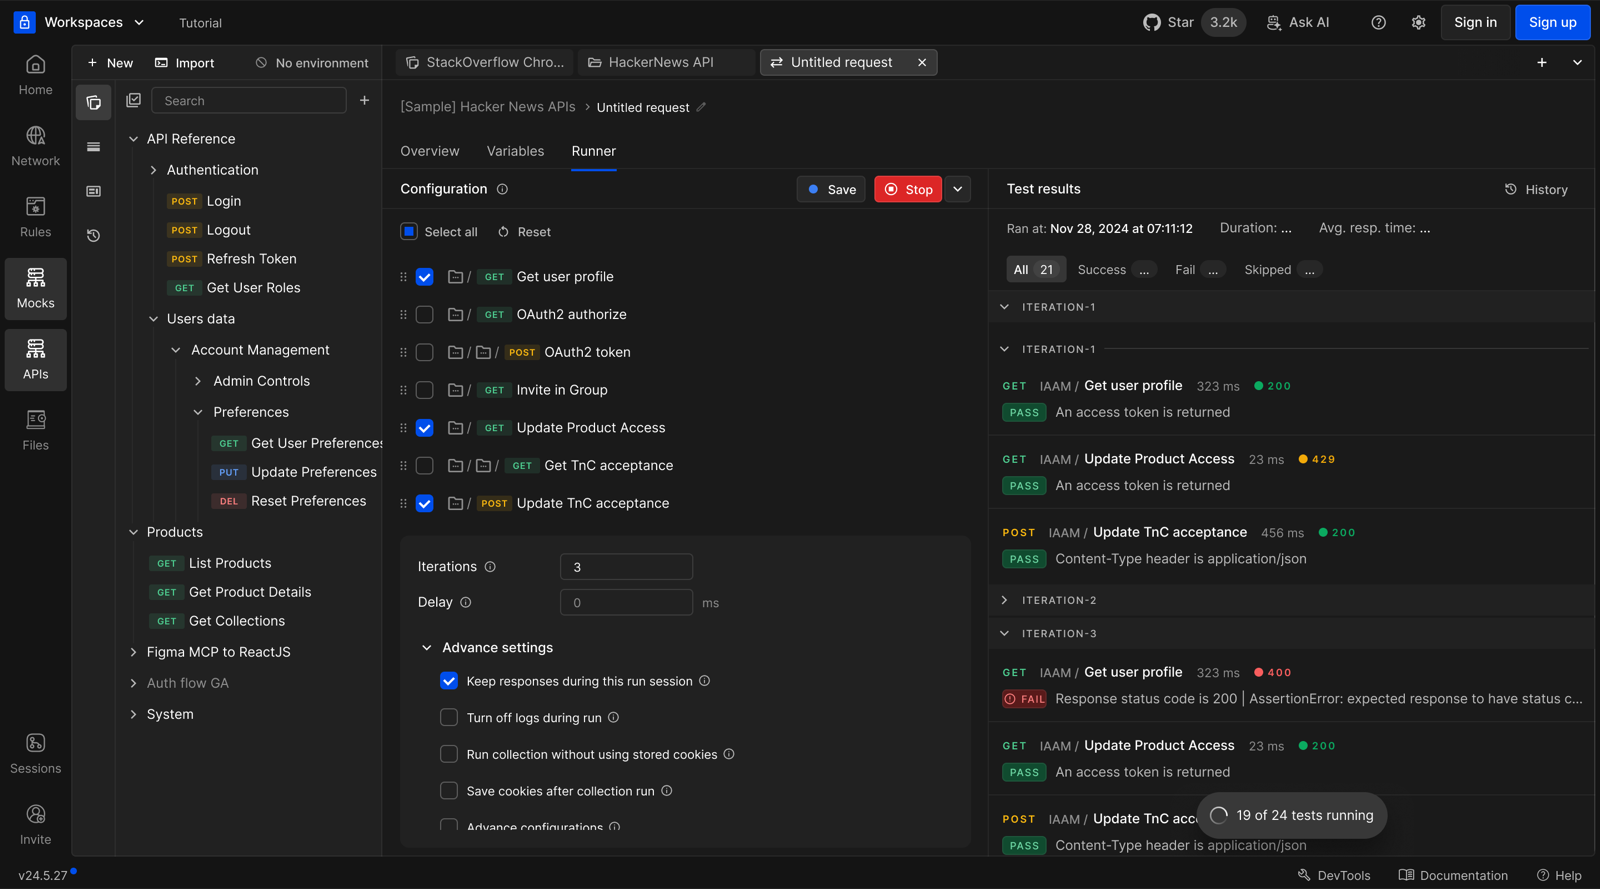This screenshot has height=889, width=1600.
Task: Click the info icon next to Iterations
Action: click(x=490, y=567)
